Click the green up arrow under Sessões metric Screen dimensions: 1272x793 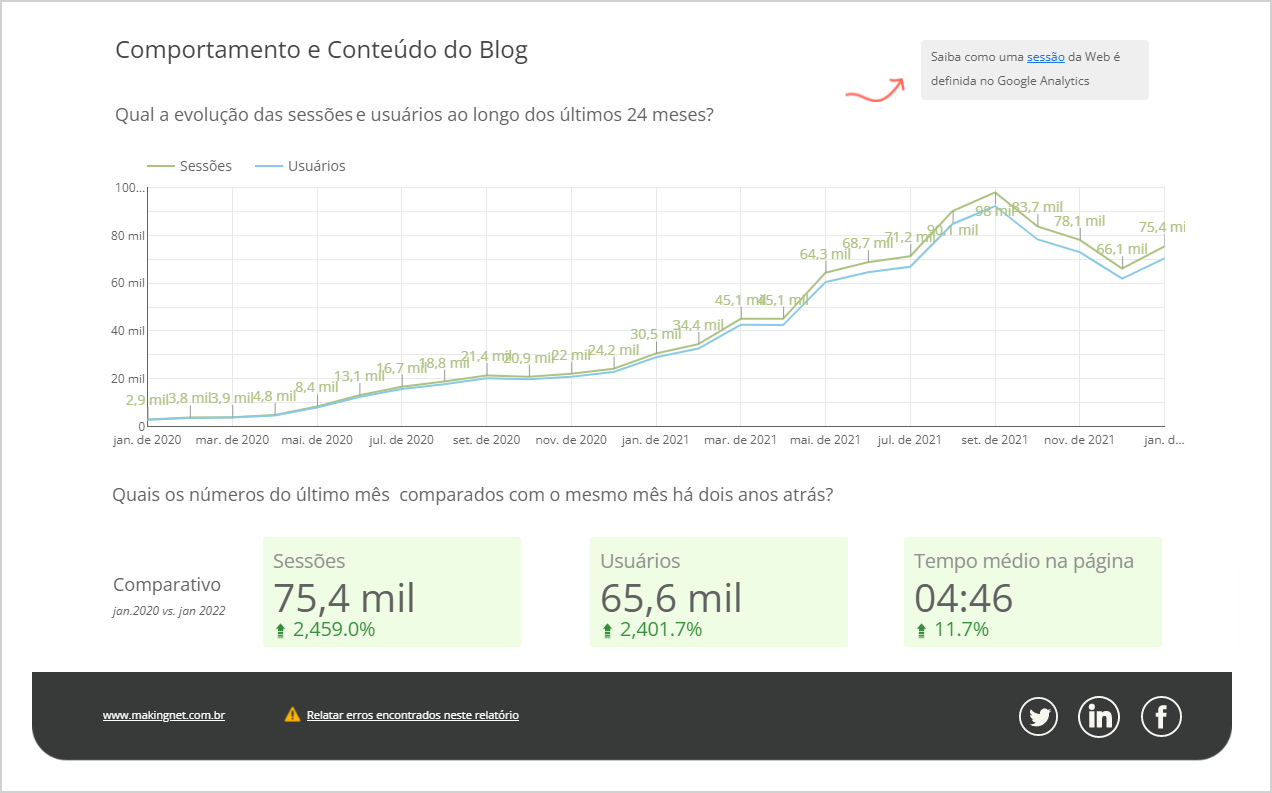[x=282, y=629]
